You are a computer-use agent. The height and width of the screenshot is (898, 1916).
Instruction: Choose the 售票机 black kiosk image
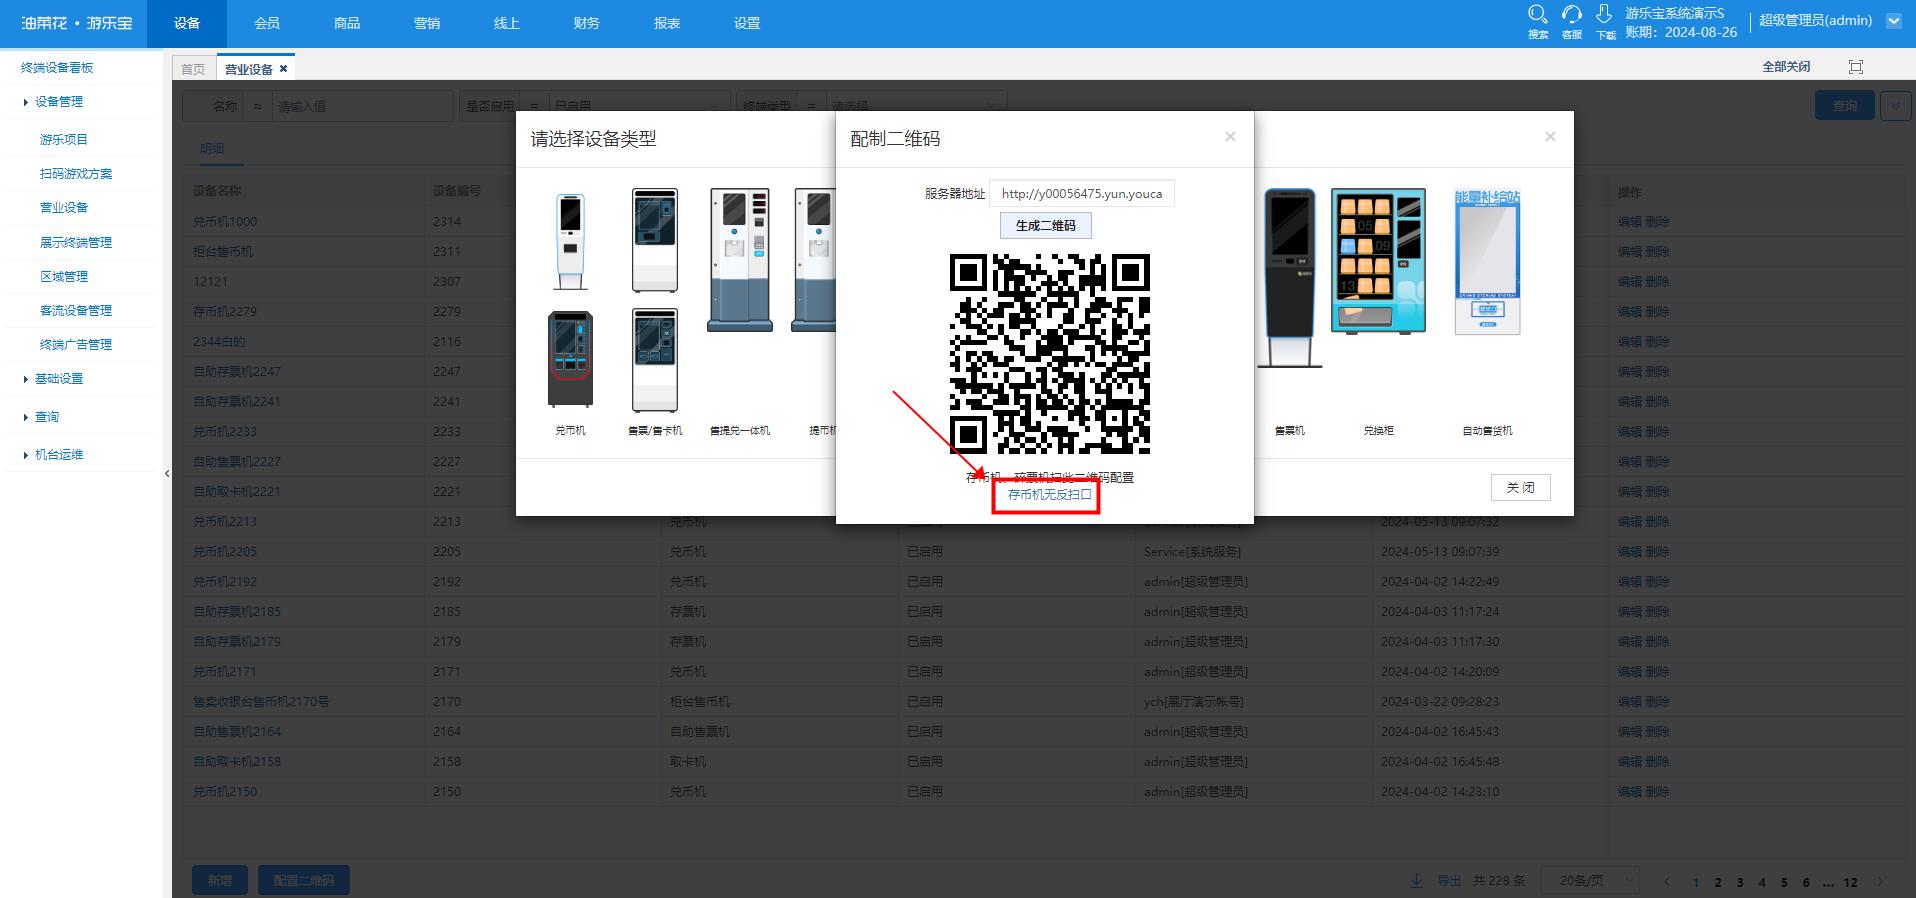coord(1289,278)
